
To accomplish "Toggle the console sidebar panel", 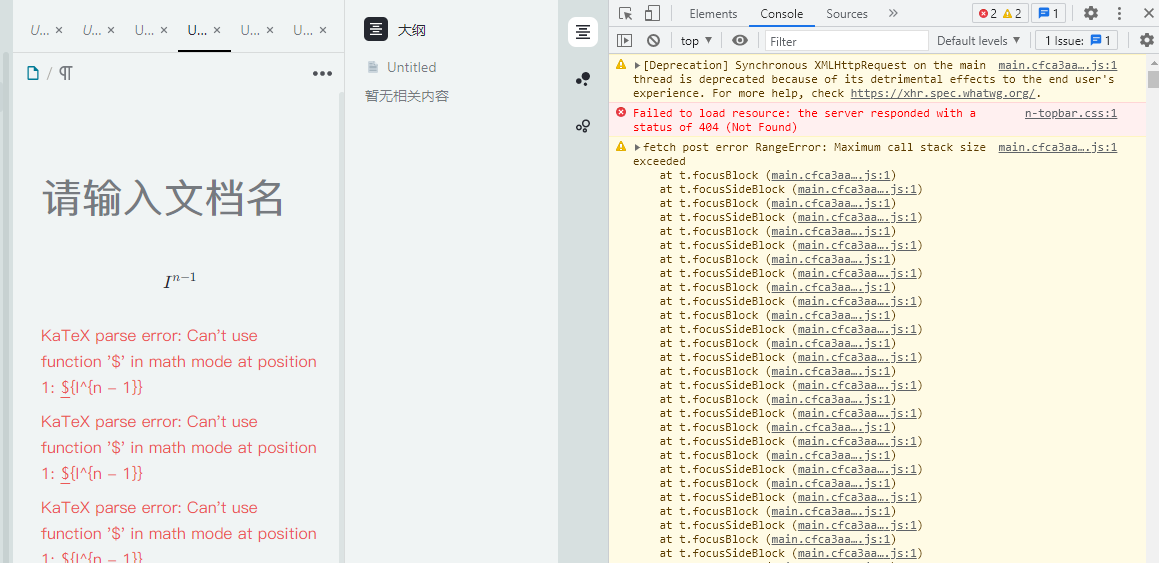I will [625, 40].
